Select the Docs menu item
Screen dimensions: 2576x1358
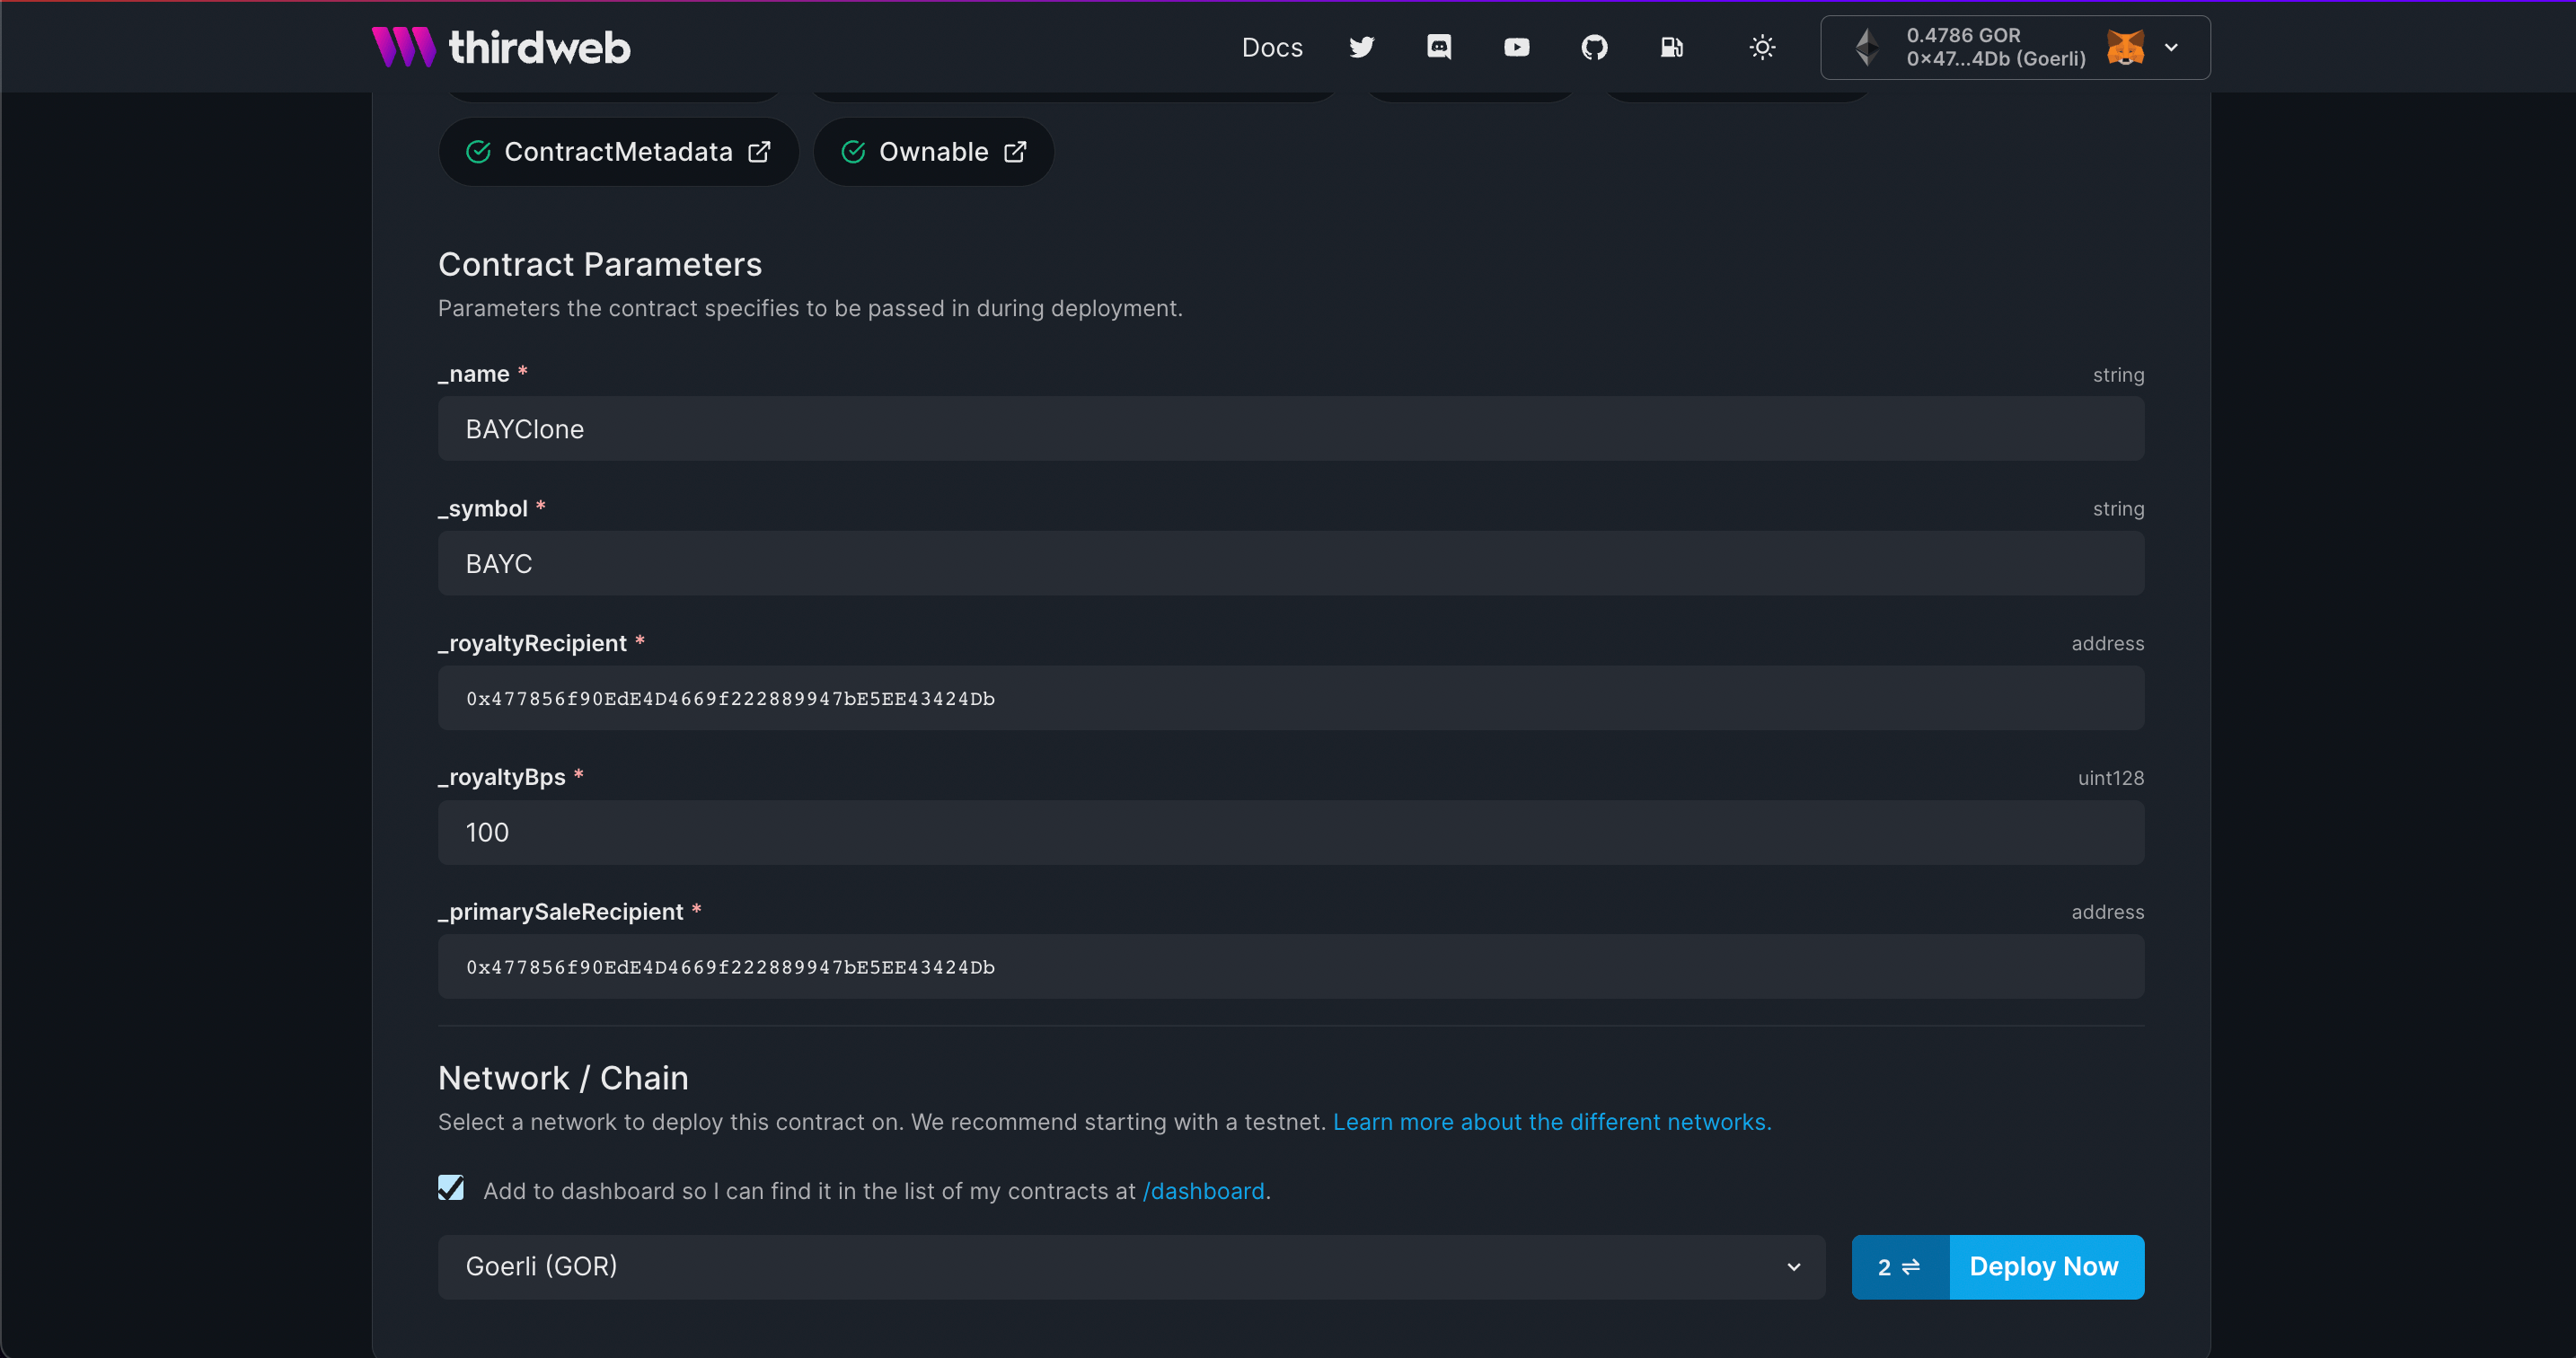click(1272, 47)
